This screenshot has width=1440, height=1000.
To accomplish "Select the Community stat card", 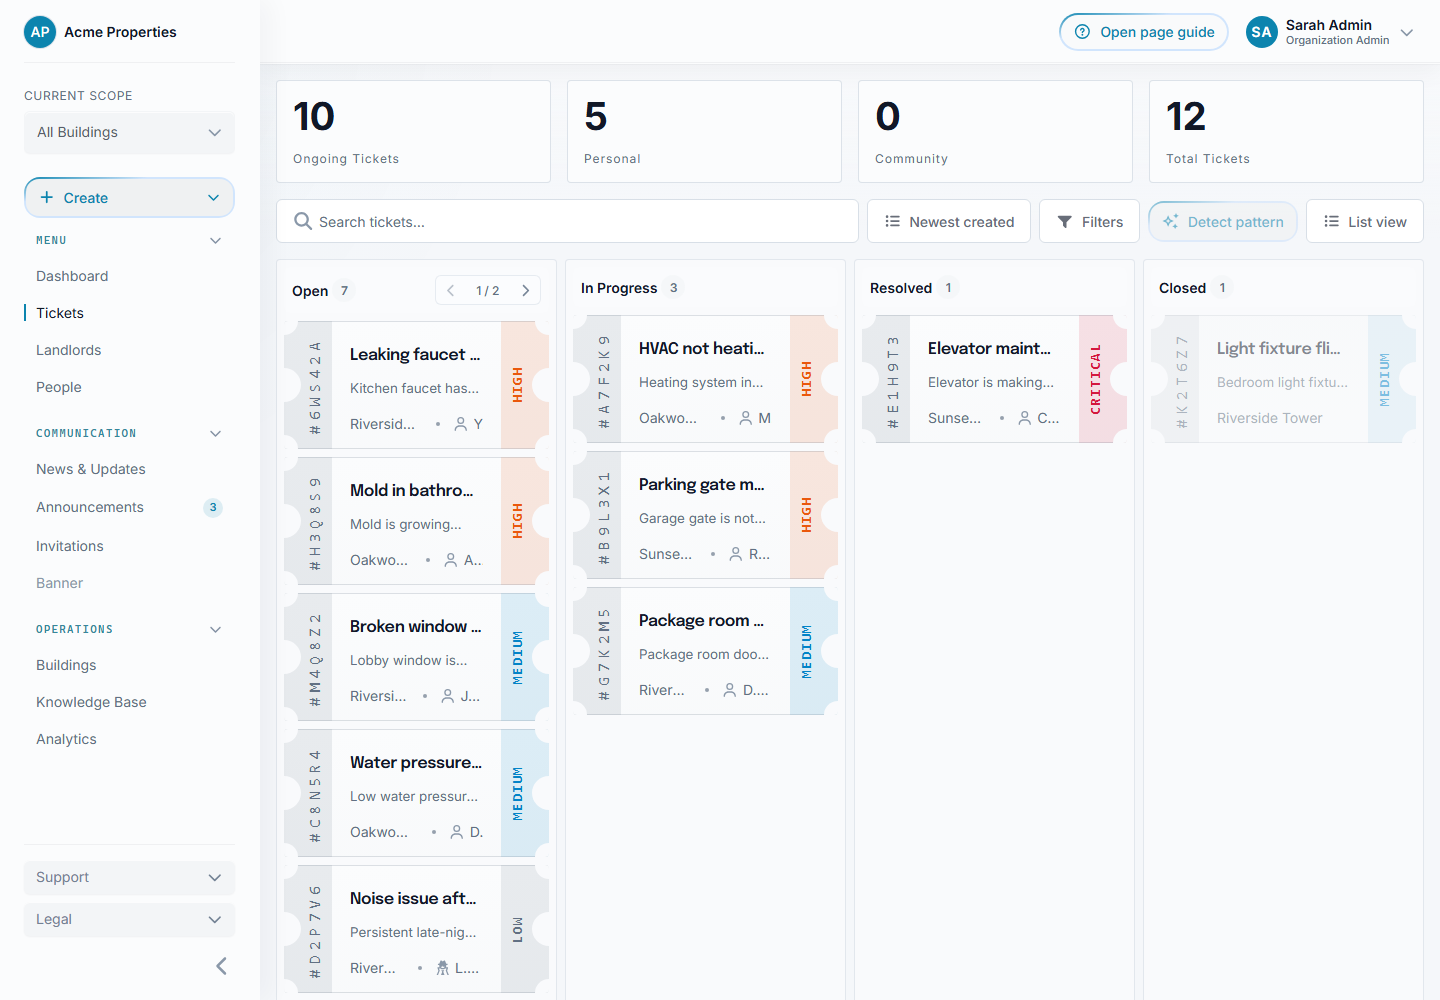I will (995, 131).
